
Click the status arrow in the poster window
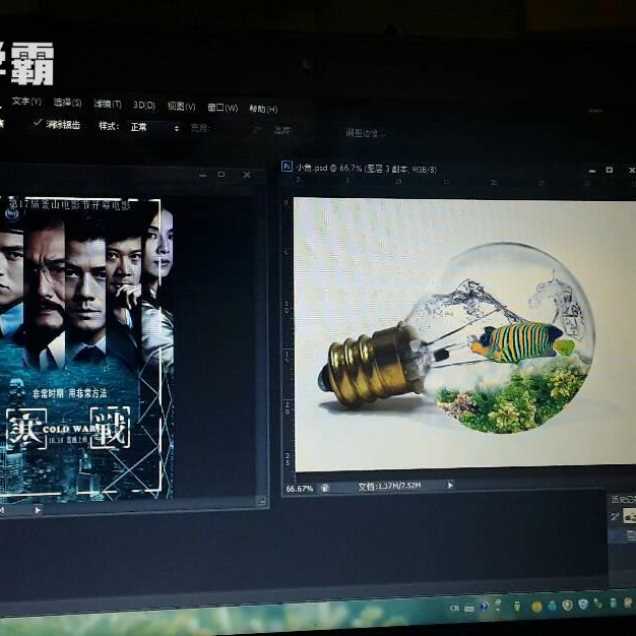38,510
